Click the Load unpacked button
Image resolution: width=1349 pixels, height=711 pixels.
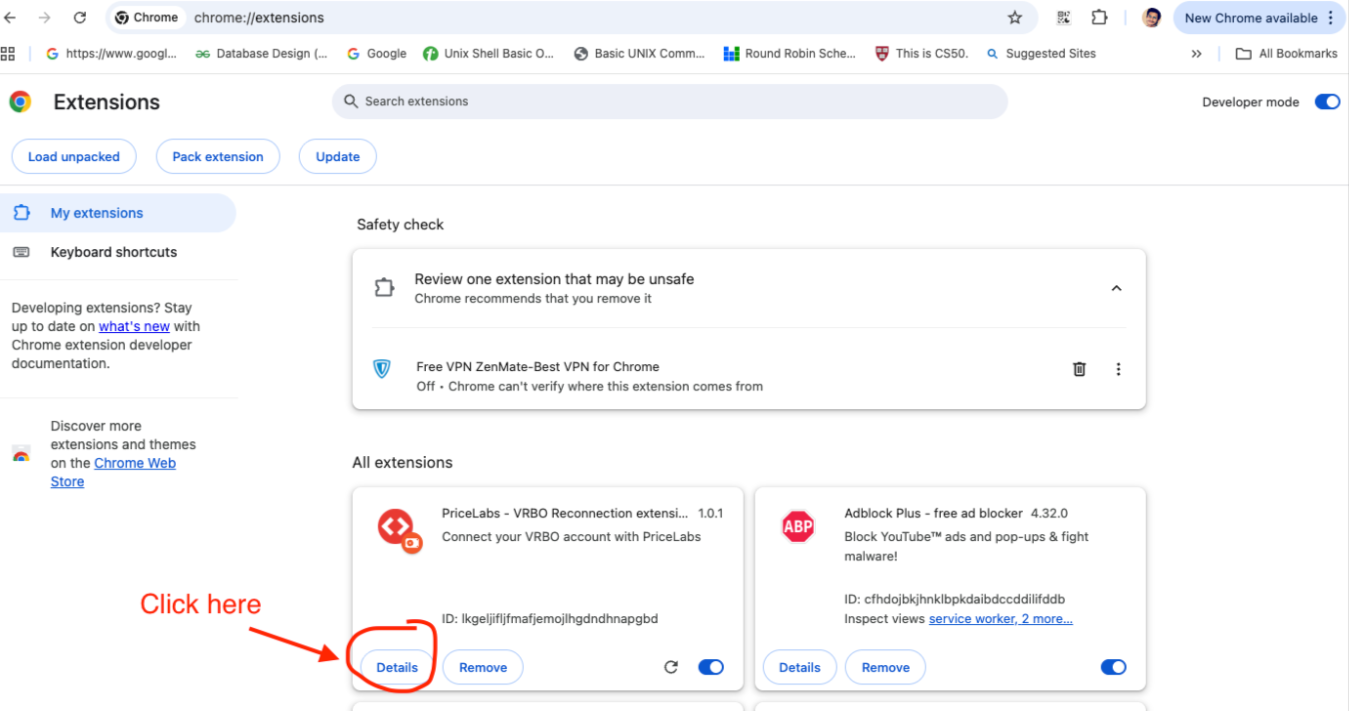tap(73, 157)
